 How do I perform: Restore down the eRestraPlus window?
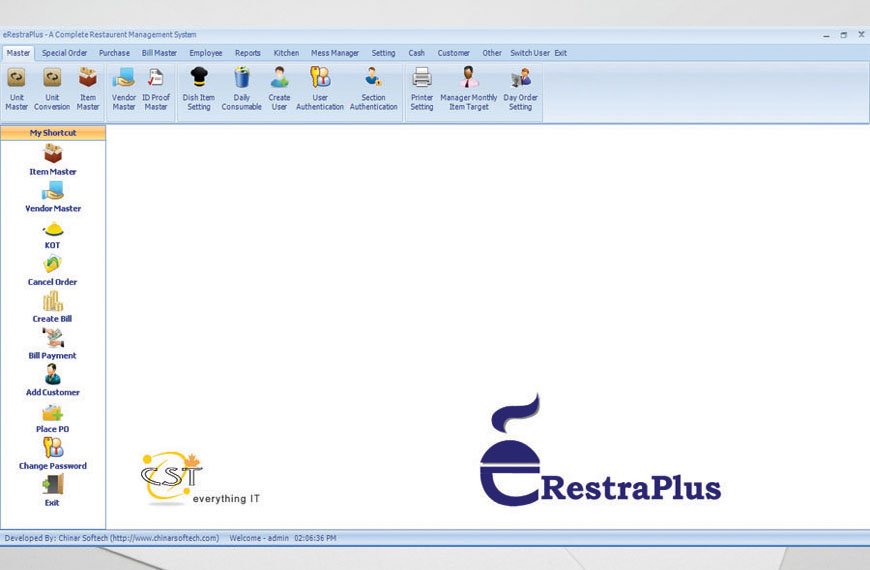844,35
